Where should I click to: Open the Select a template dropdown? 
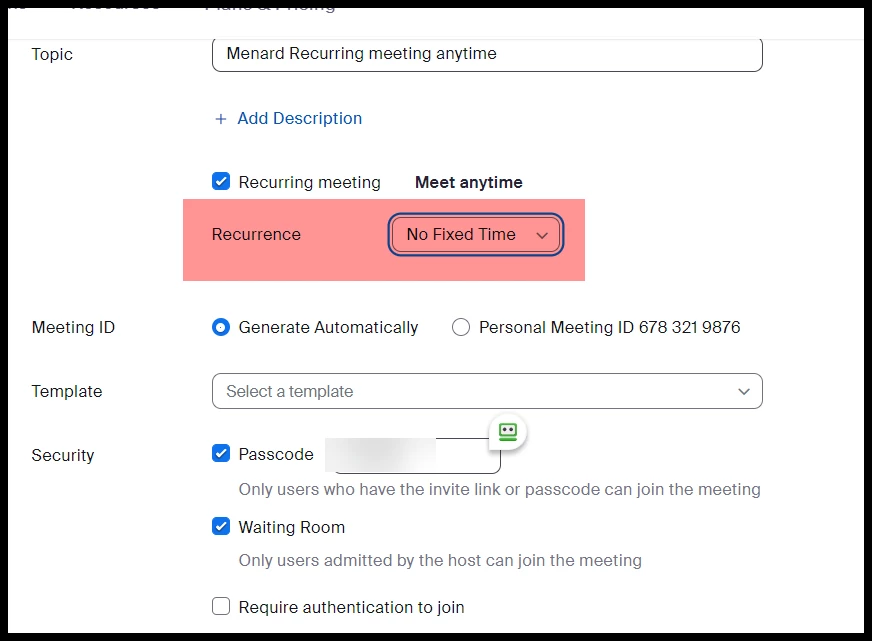487,391
